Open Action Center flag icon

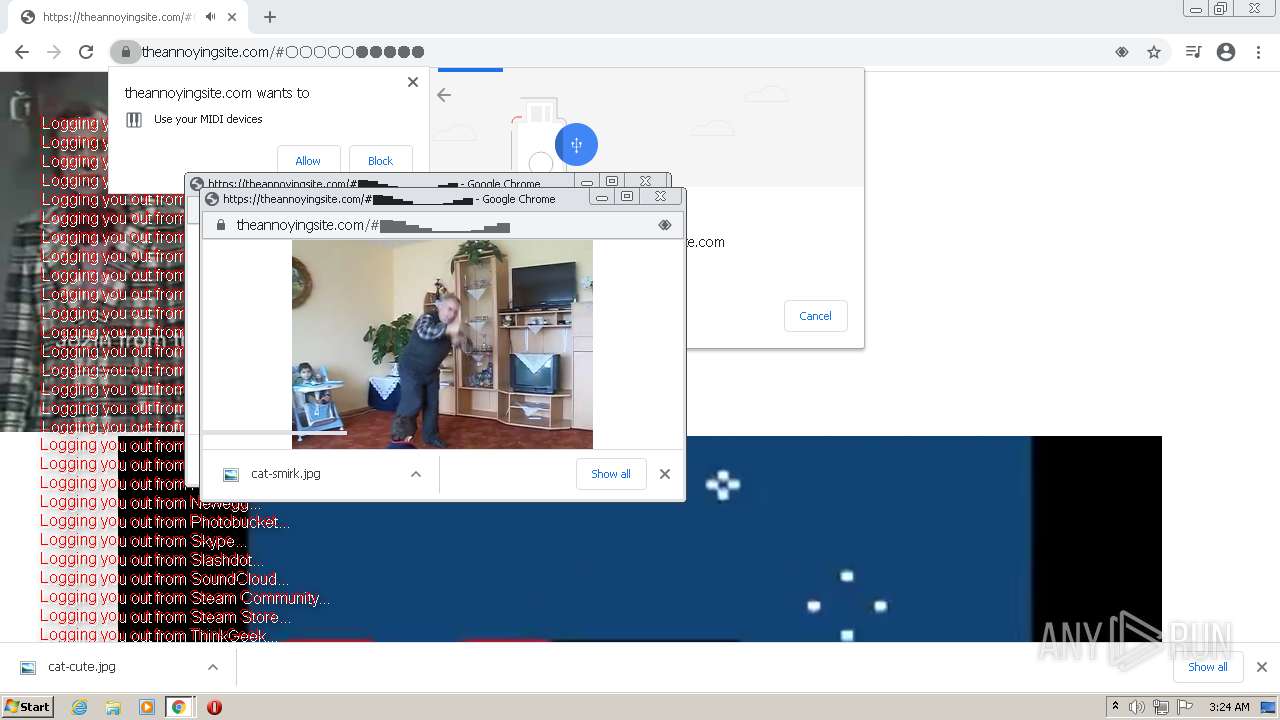pyautogui.click(x=1185, y=707)
